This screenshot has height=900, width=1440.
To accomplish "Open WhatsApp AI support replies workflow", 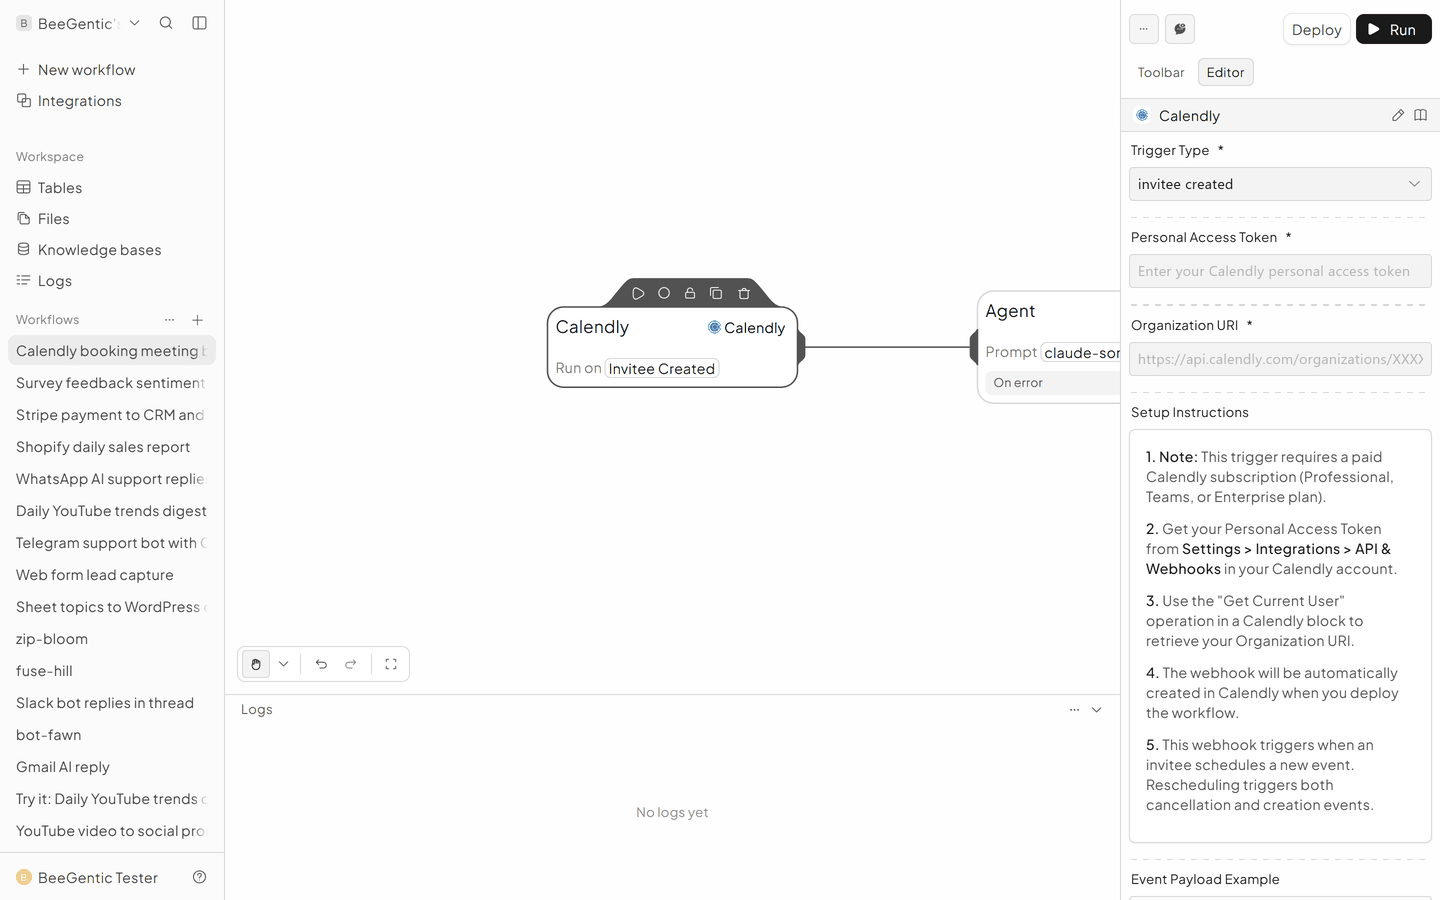I will coord(112,479).
